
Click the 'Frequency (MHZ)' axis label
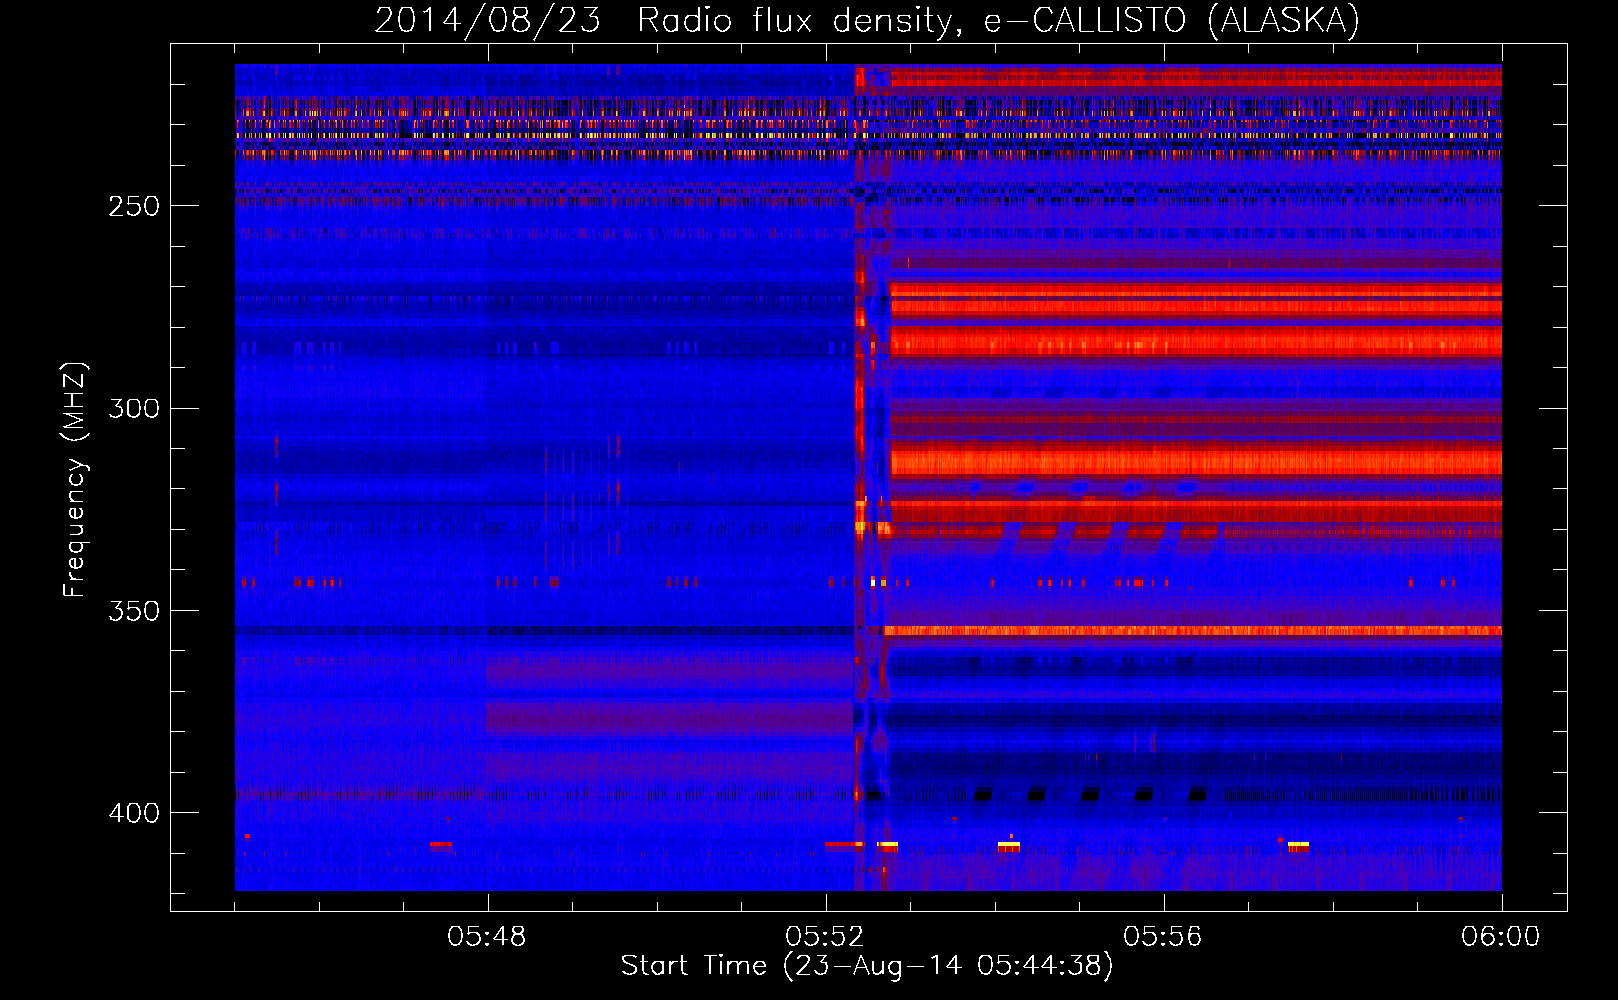75,480
